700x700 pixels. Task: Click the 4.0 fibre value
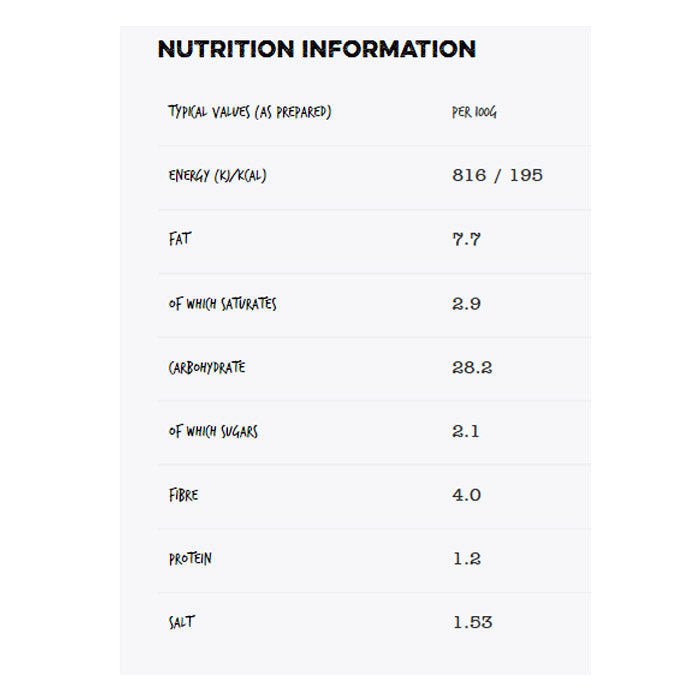466,495
